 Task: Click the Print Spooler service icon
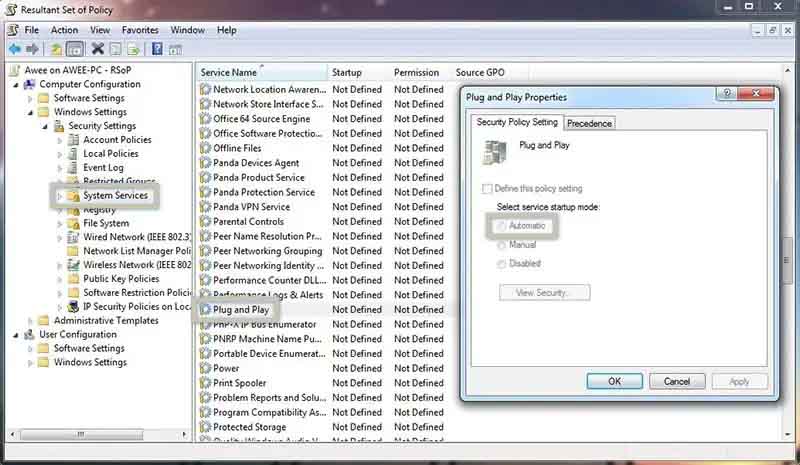tap(205, 383)
